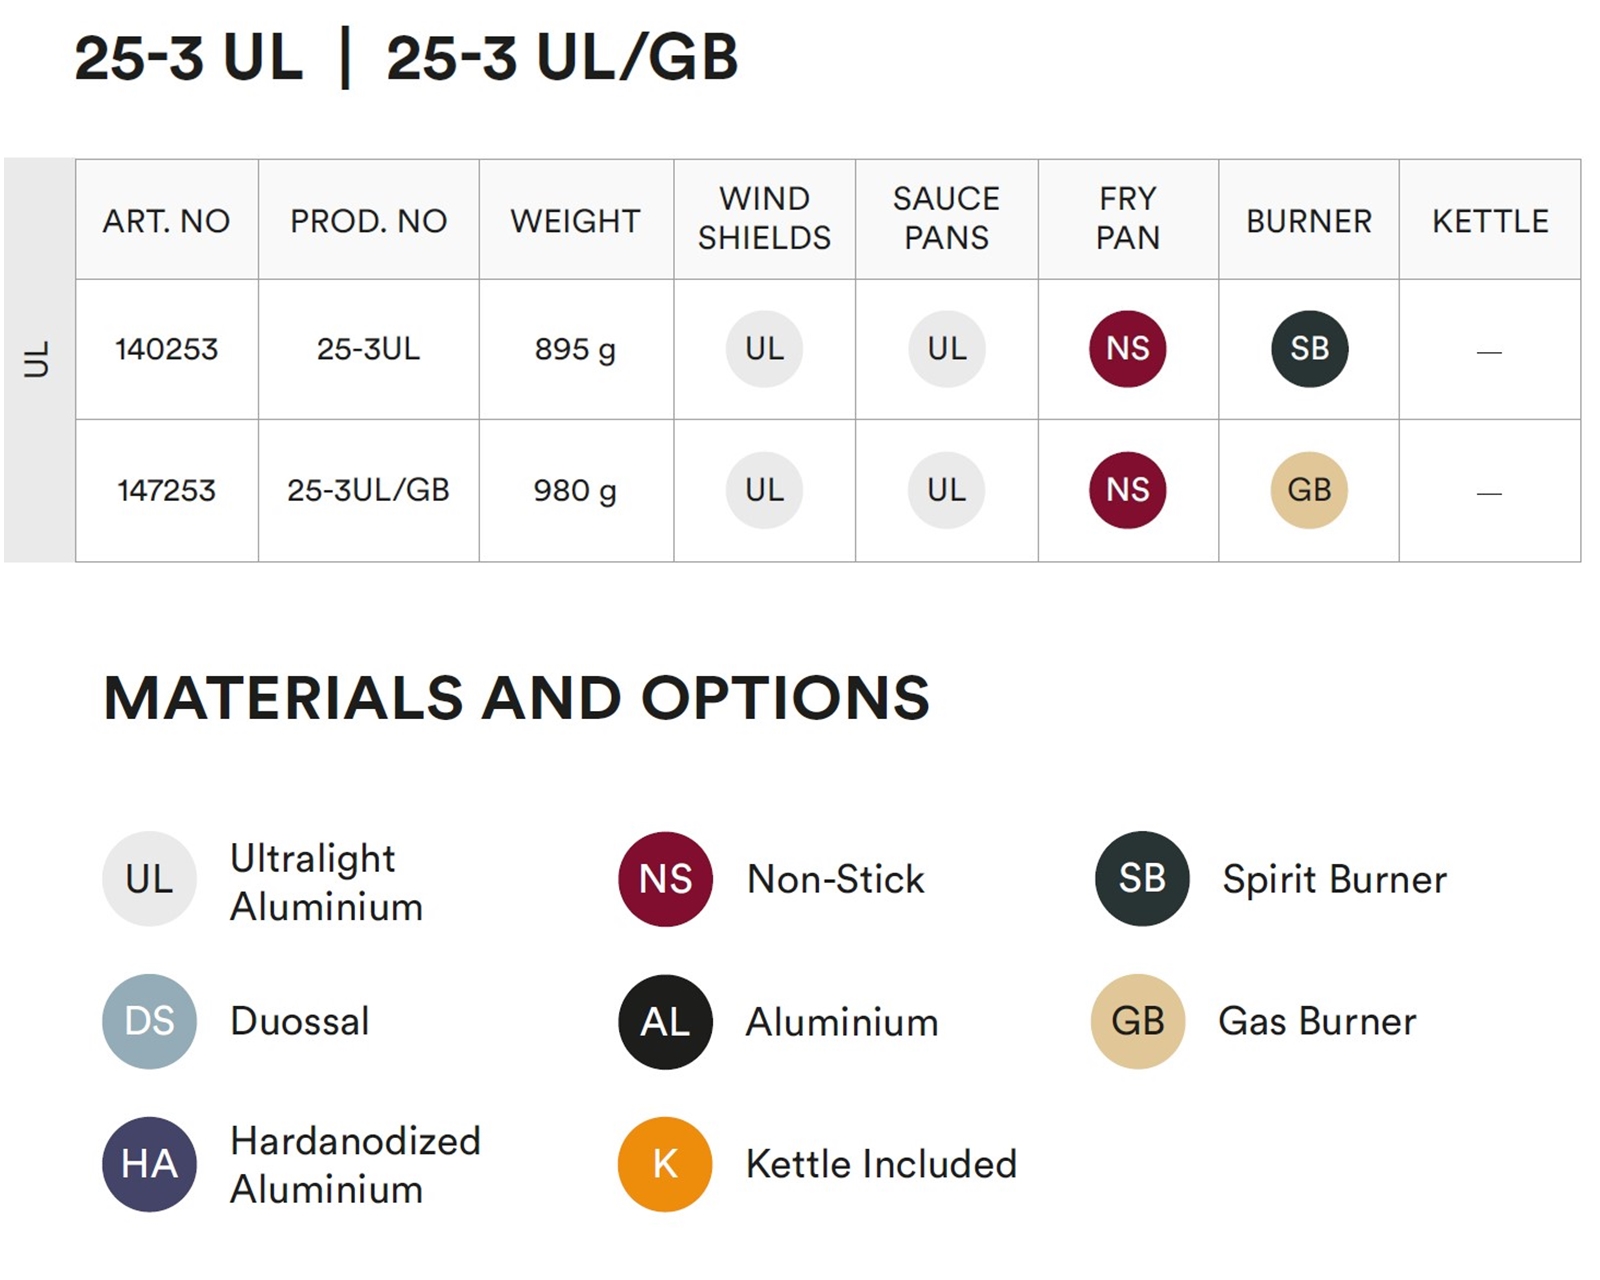1600x1280 pixels.
Task: Click the NS fry pan badge for 140253
Action: click(x=1128, y=349)
